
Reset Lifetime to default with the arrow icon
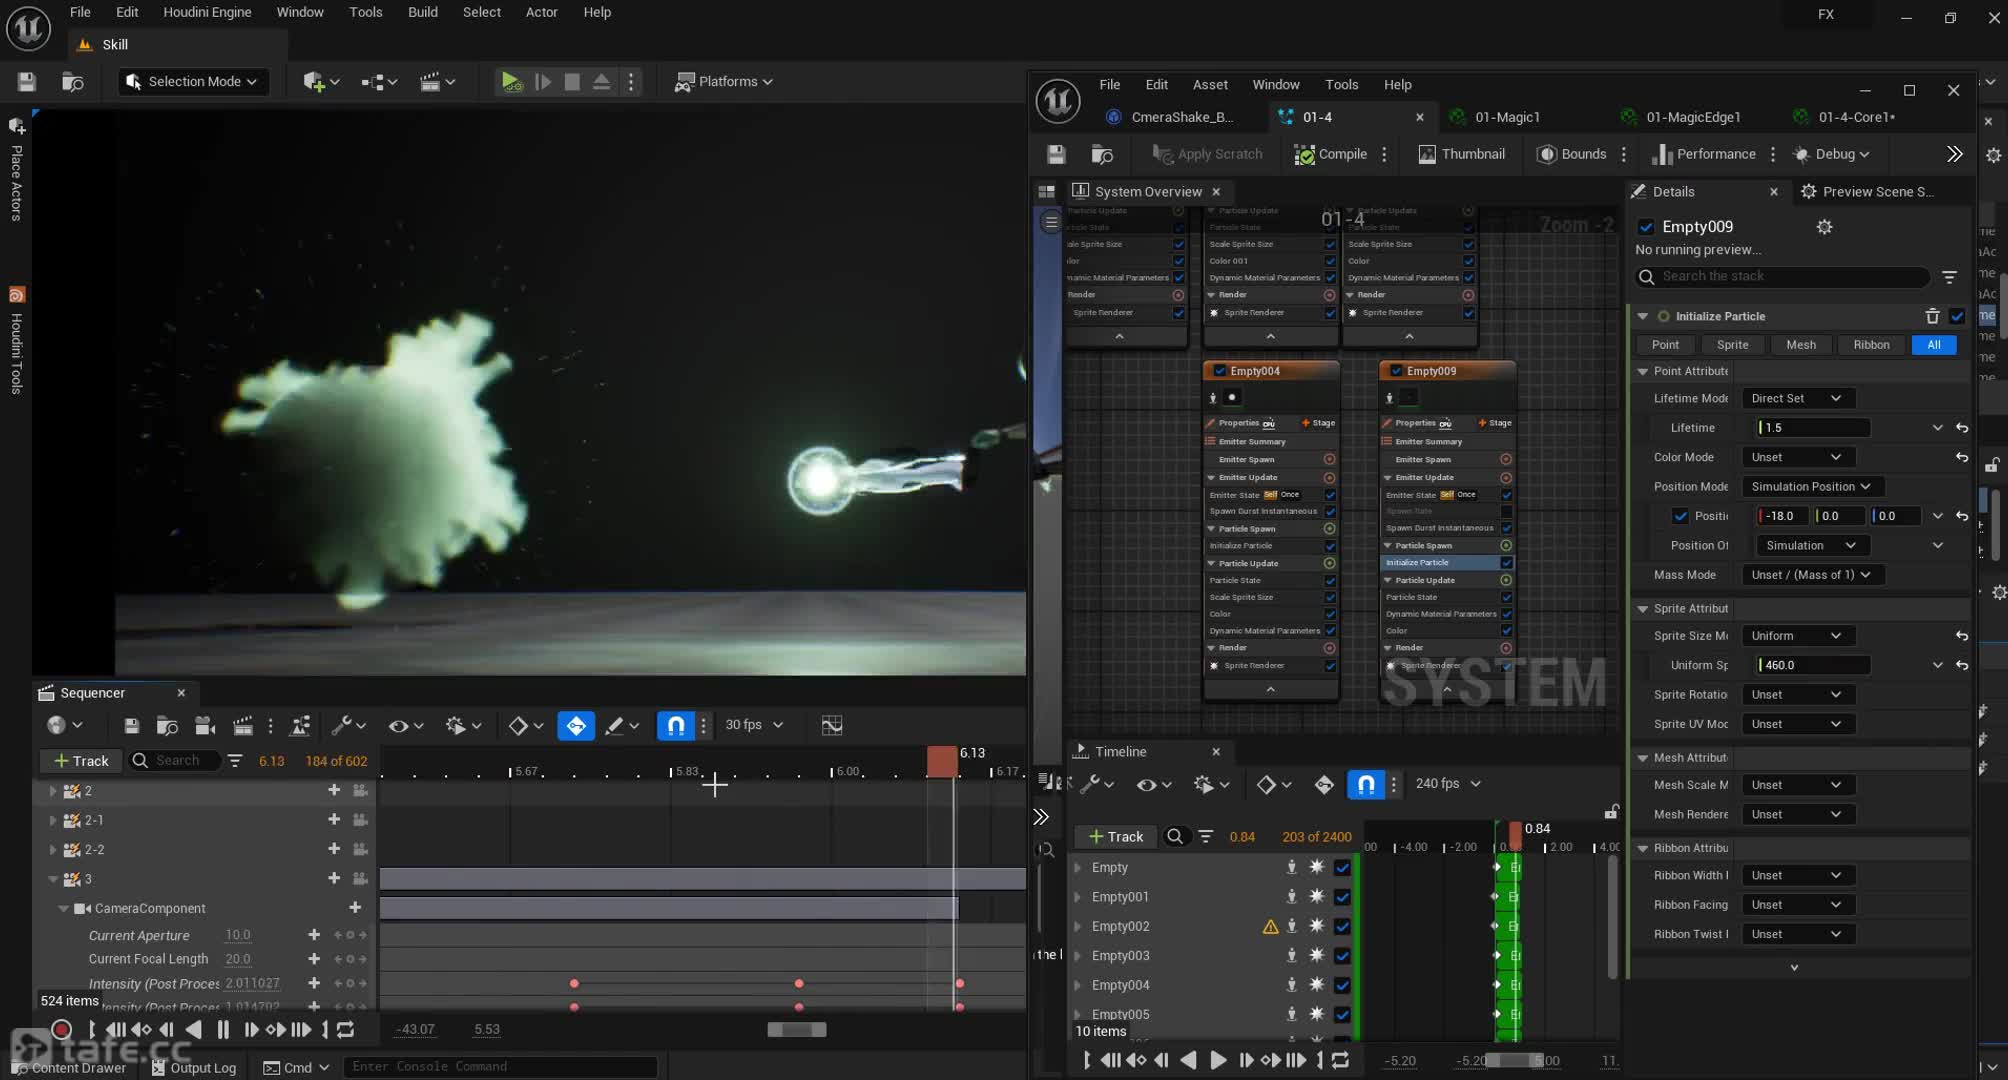(1962, 428)
